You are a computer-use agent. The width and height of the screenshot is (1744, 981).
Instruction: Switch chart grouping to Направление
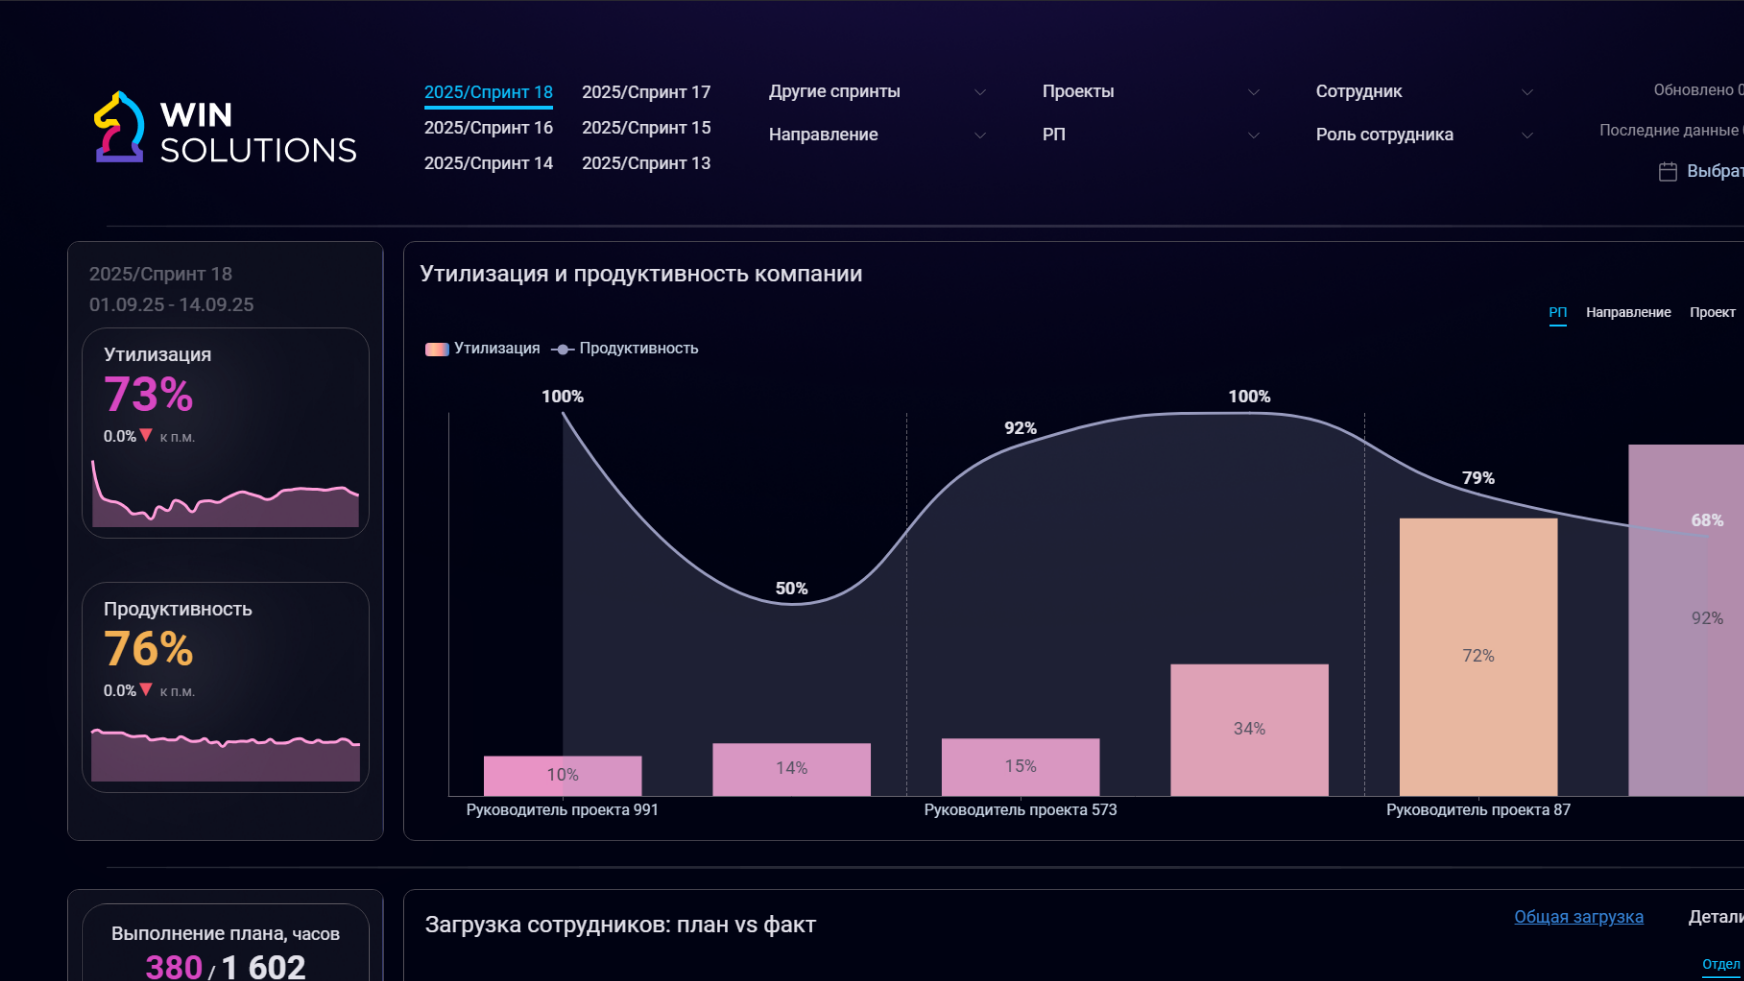click(1628, 313)
